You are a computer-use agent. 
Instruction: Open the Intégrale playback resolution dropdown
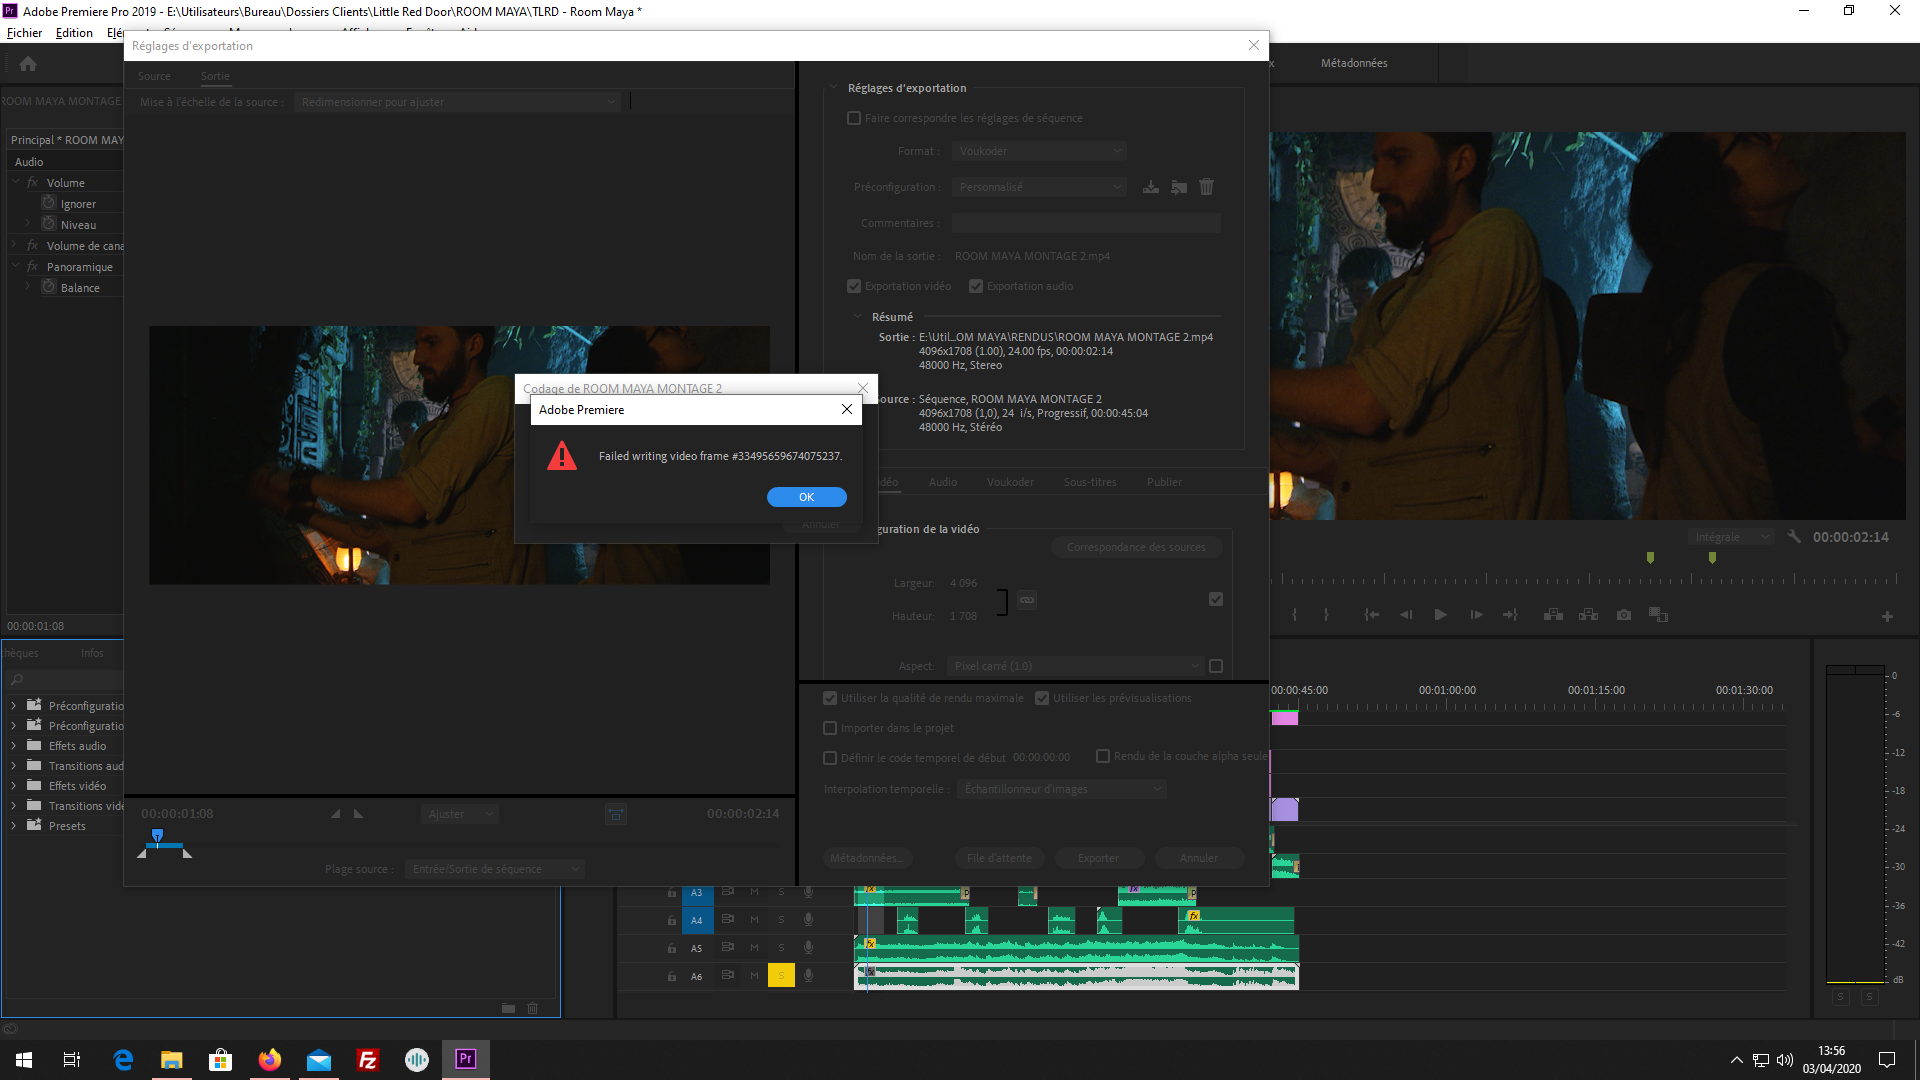pyautogui.click(x=1732, y=537)
